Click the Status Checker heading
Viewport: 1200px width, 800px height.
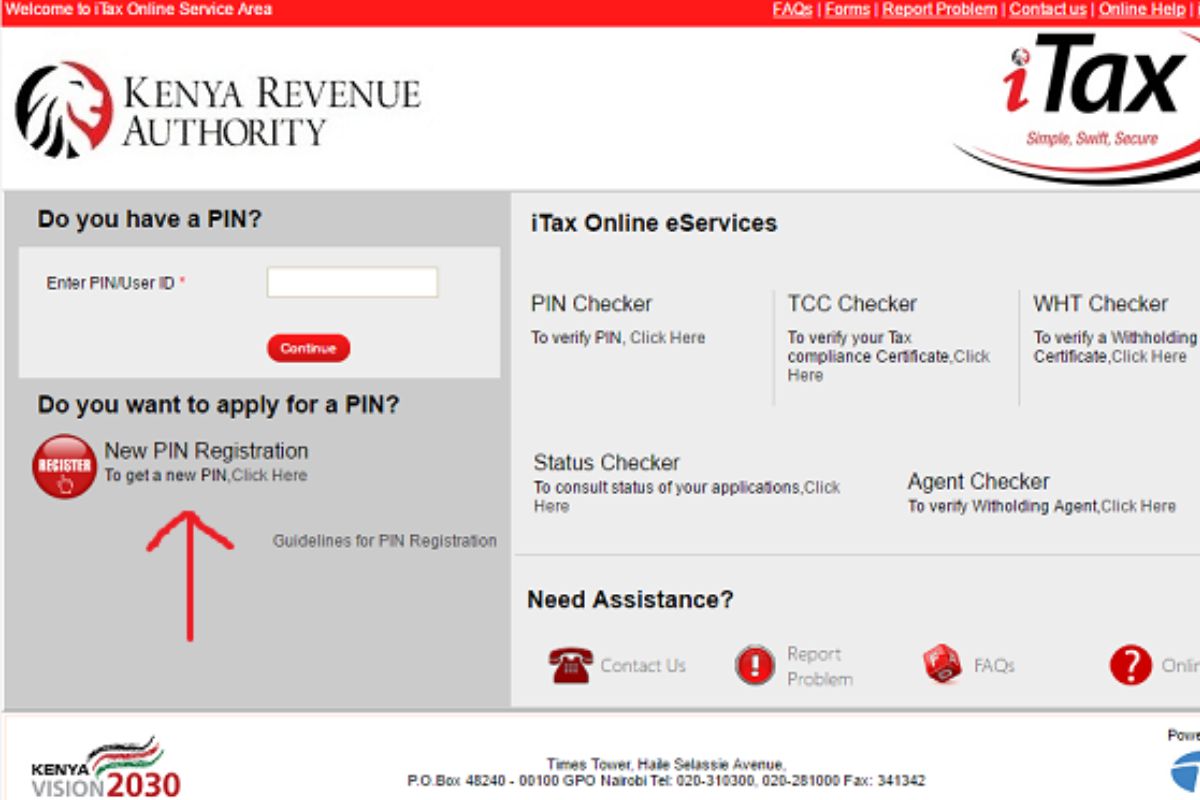coord(606,463)
